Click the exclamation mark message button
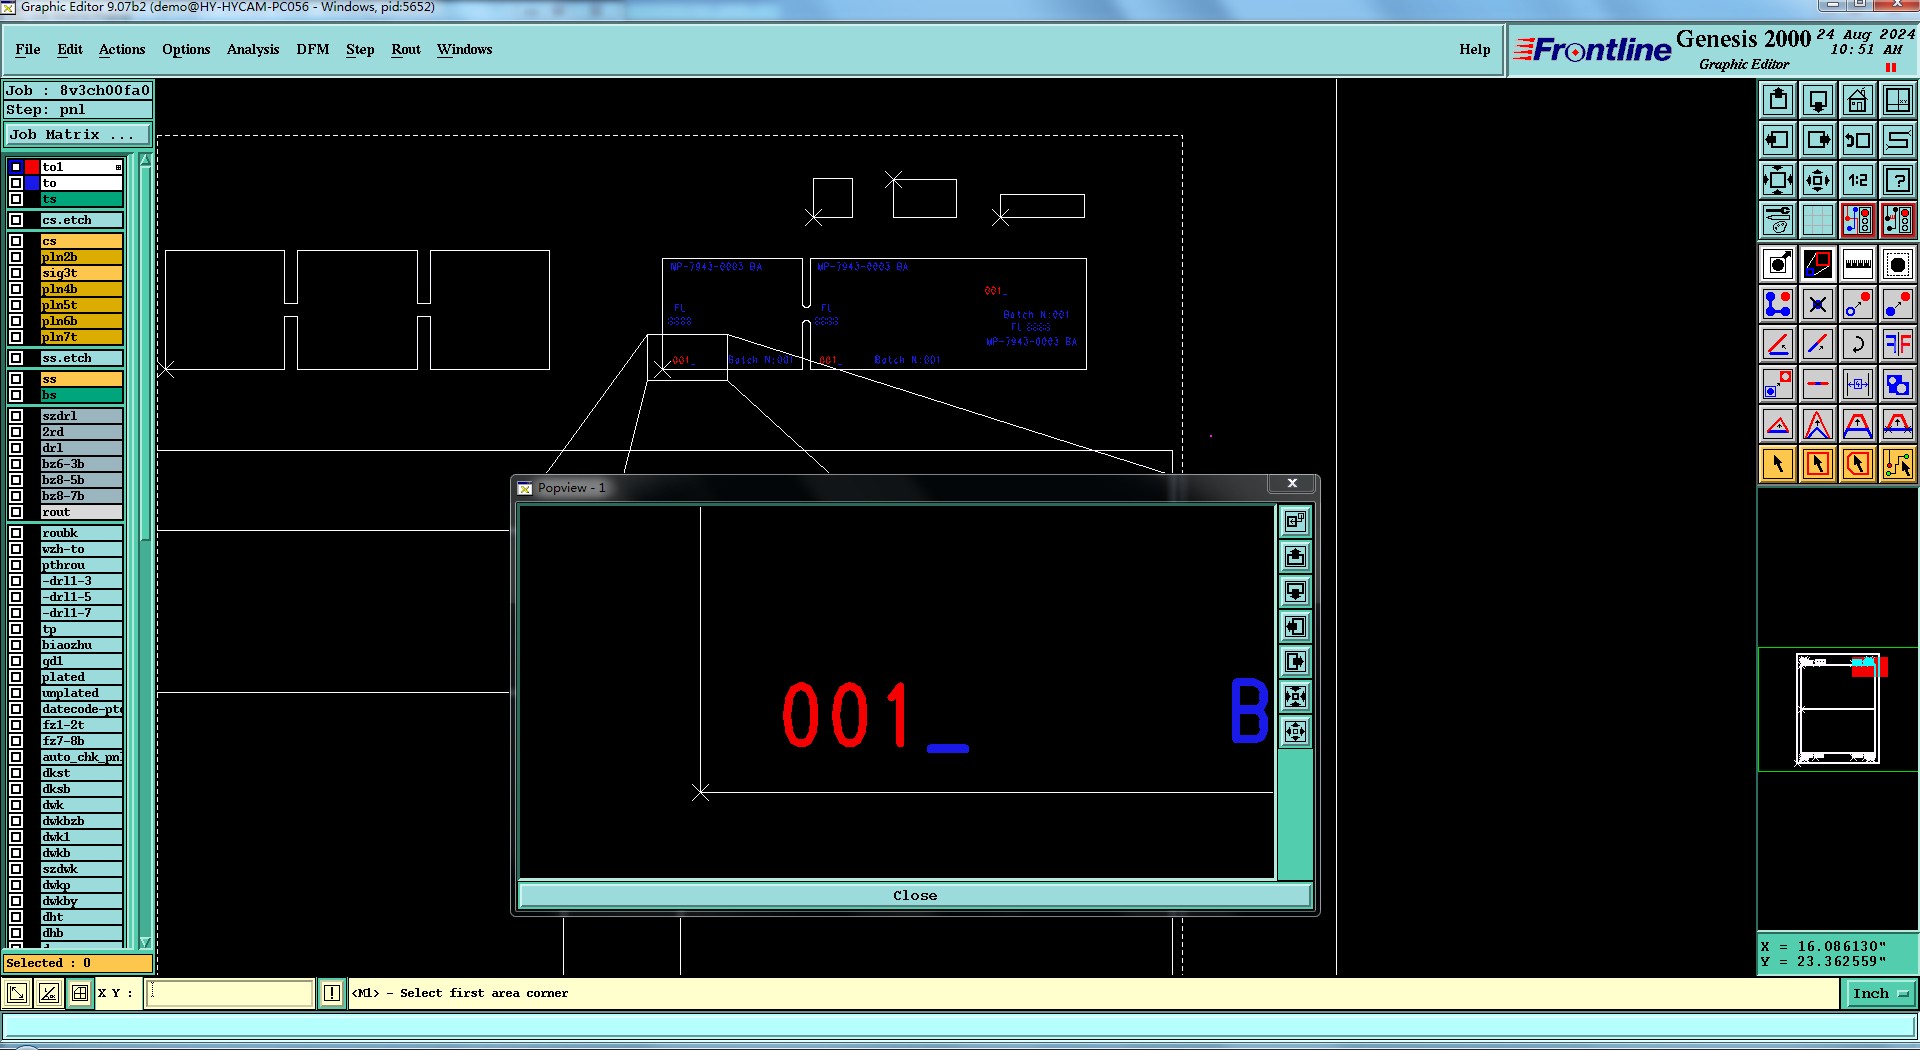Image resolution: width=1920 pixels, height=1050 pixels. [x=332, y=993]
